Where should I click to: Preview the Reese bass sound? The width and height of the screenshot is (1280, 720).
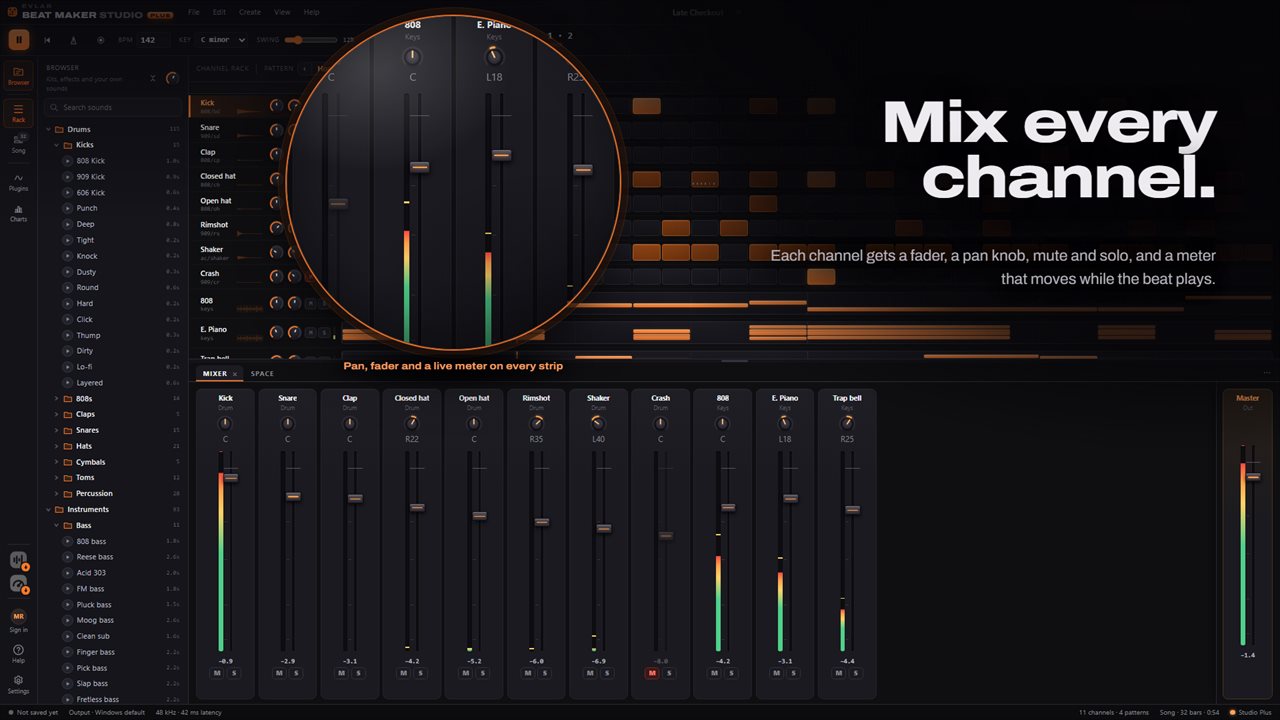(x=68, y=557)
